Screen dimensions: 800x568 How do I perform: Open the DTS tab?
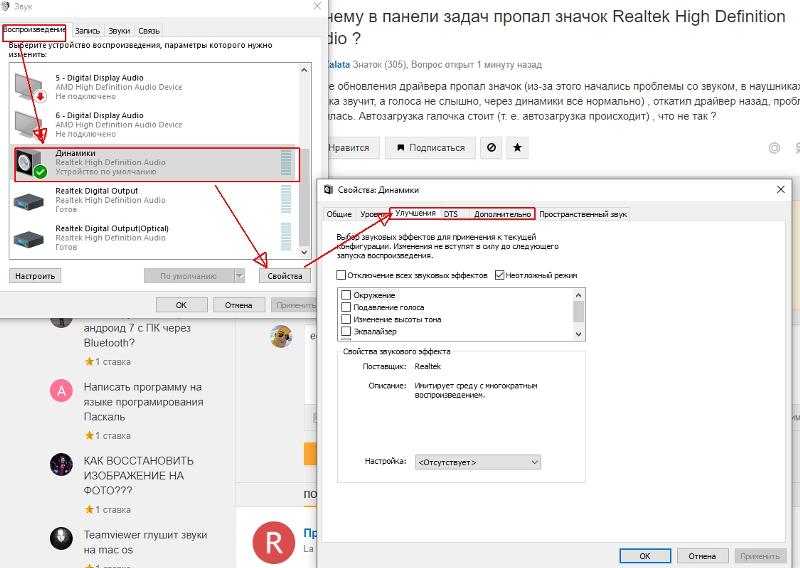[451, 214]
